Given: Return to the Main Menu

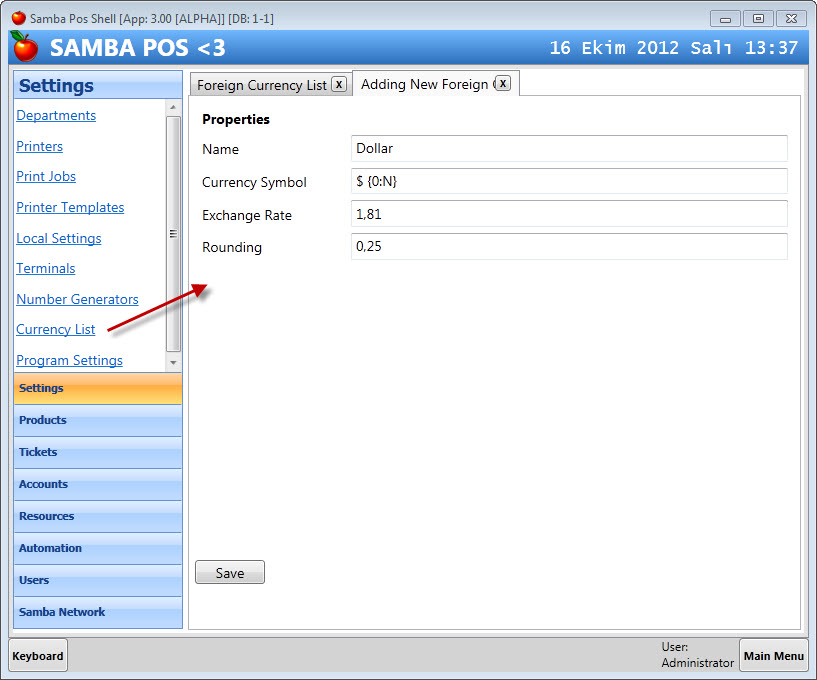Looking at the screenshot, I should click(x=773, y=656).
